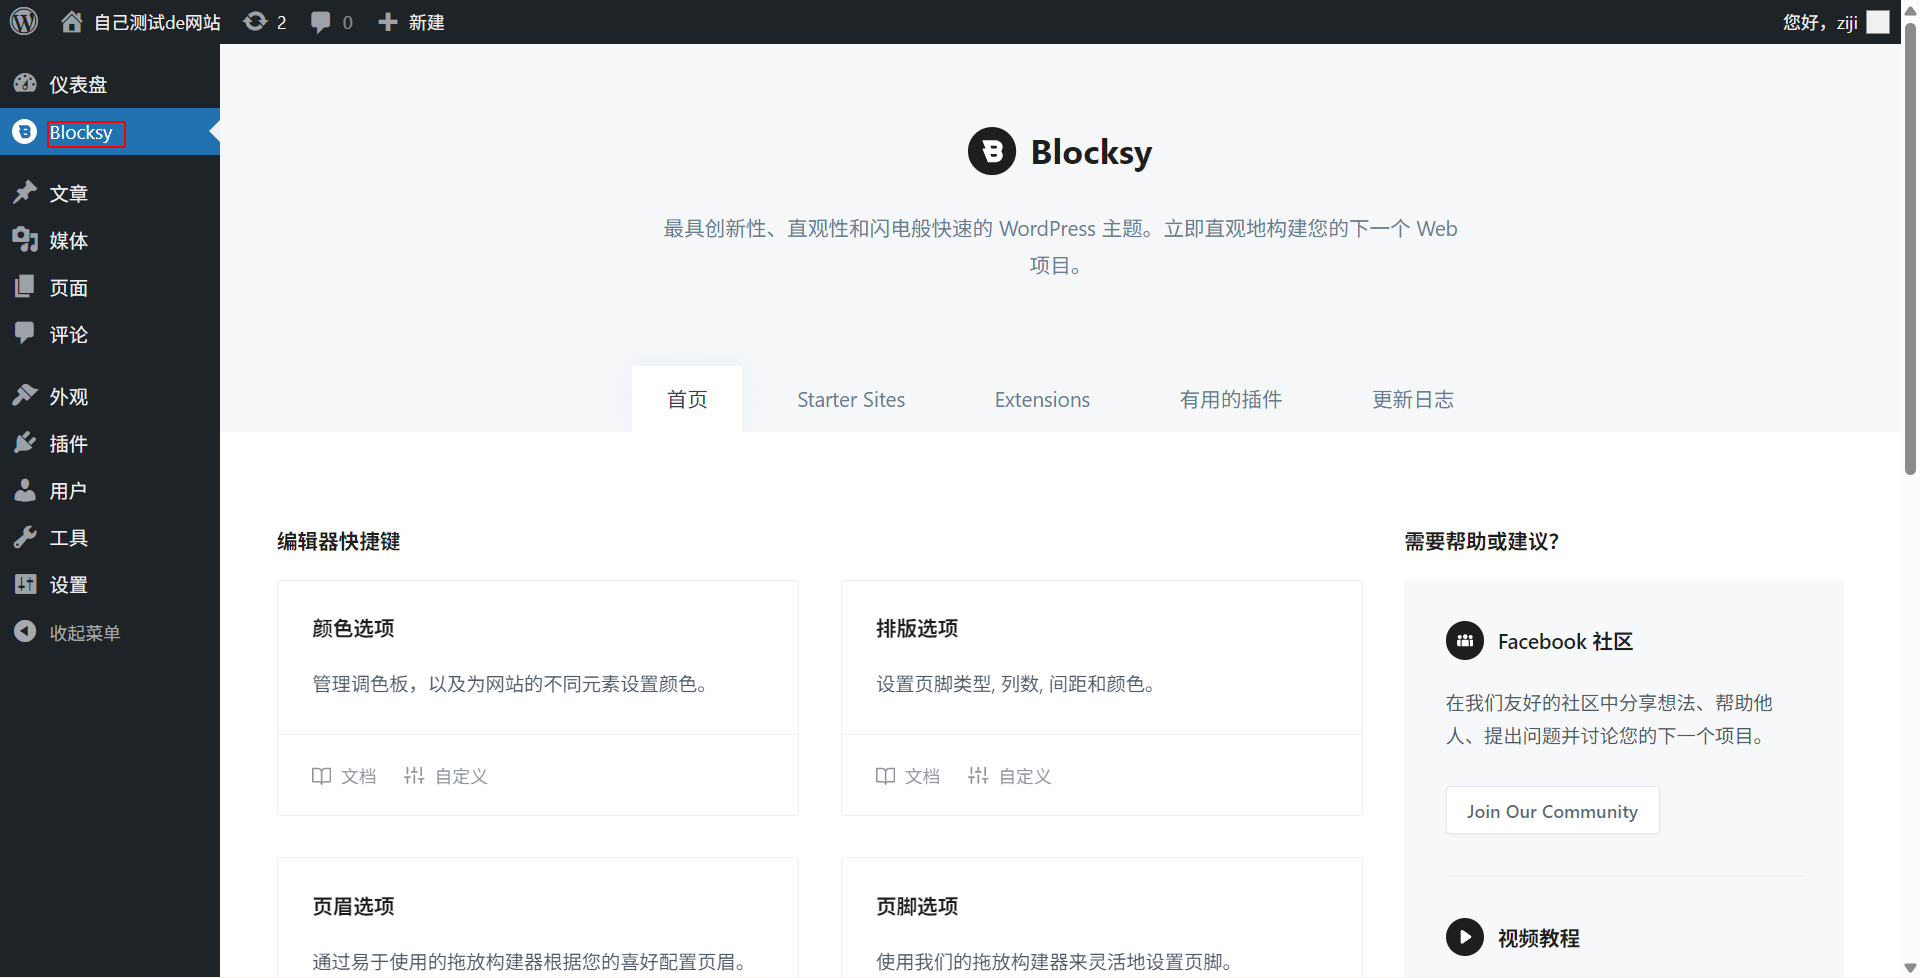Click the user icon beside 用户

tap(25, 490)
